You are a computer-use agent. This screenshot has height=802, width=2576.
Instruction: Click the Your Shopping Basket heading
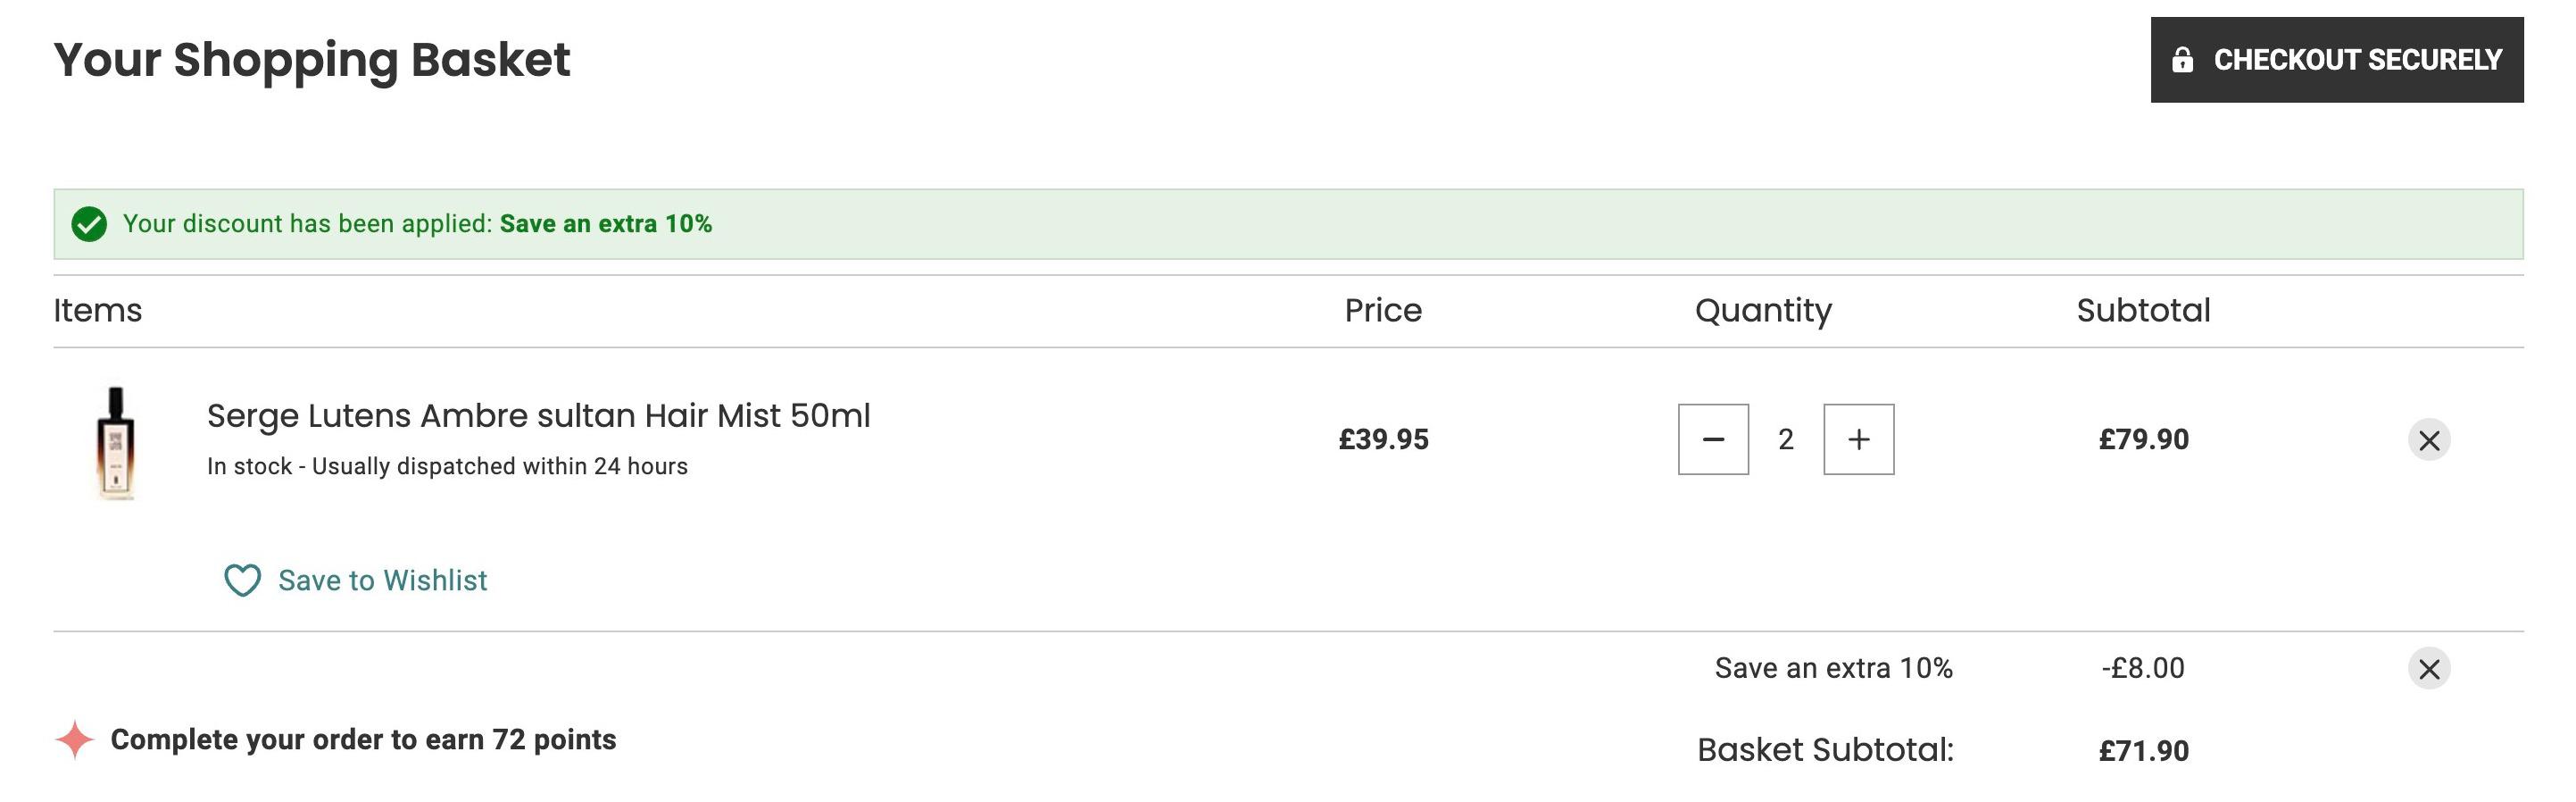click(x=312, y=60)
